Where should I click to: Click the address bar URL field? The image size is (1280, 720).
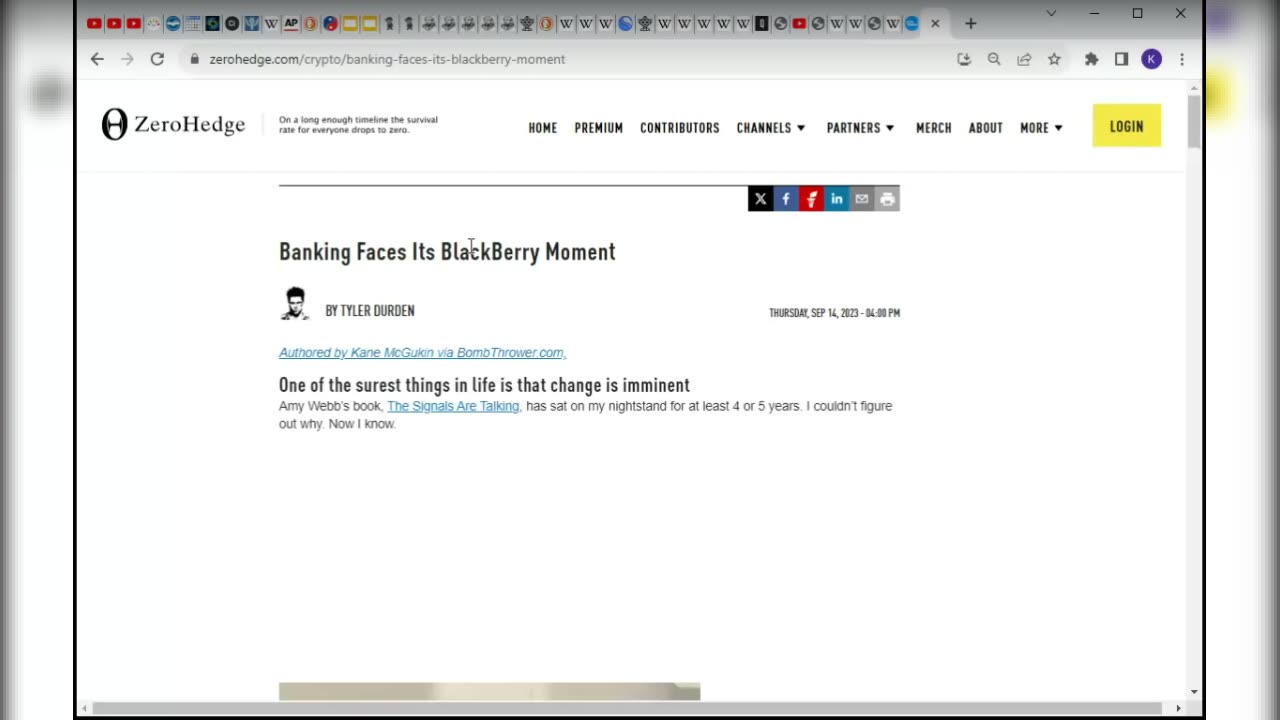click(570, 59)
